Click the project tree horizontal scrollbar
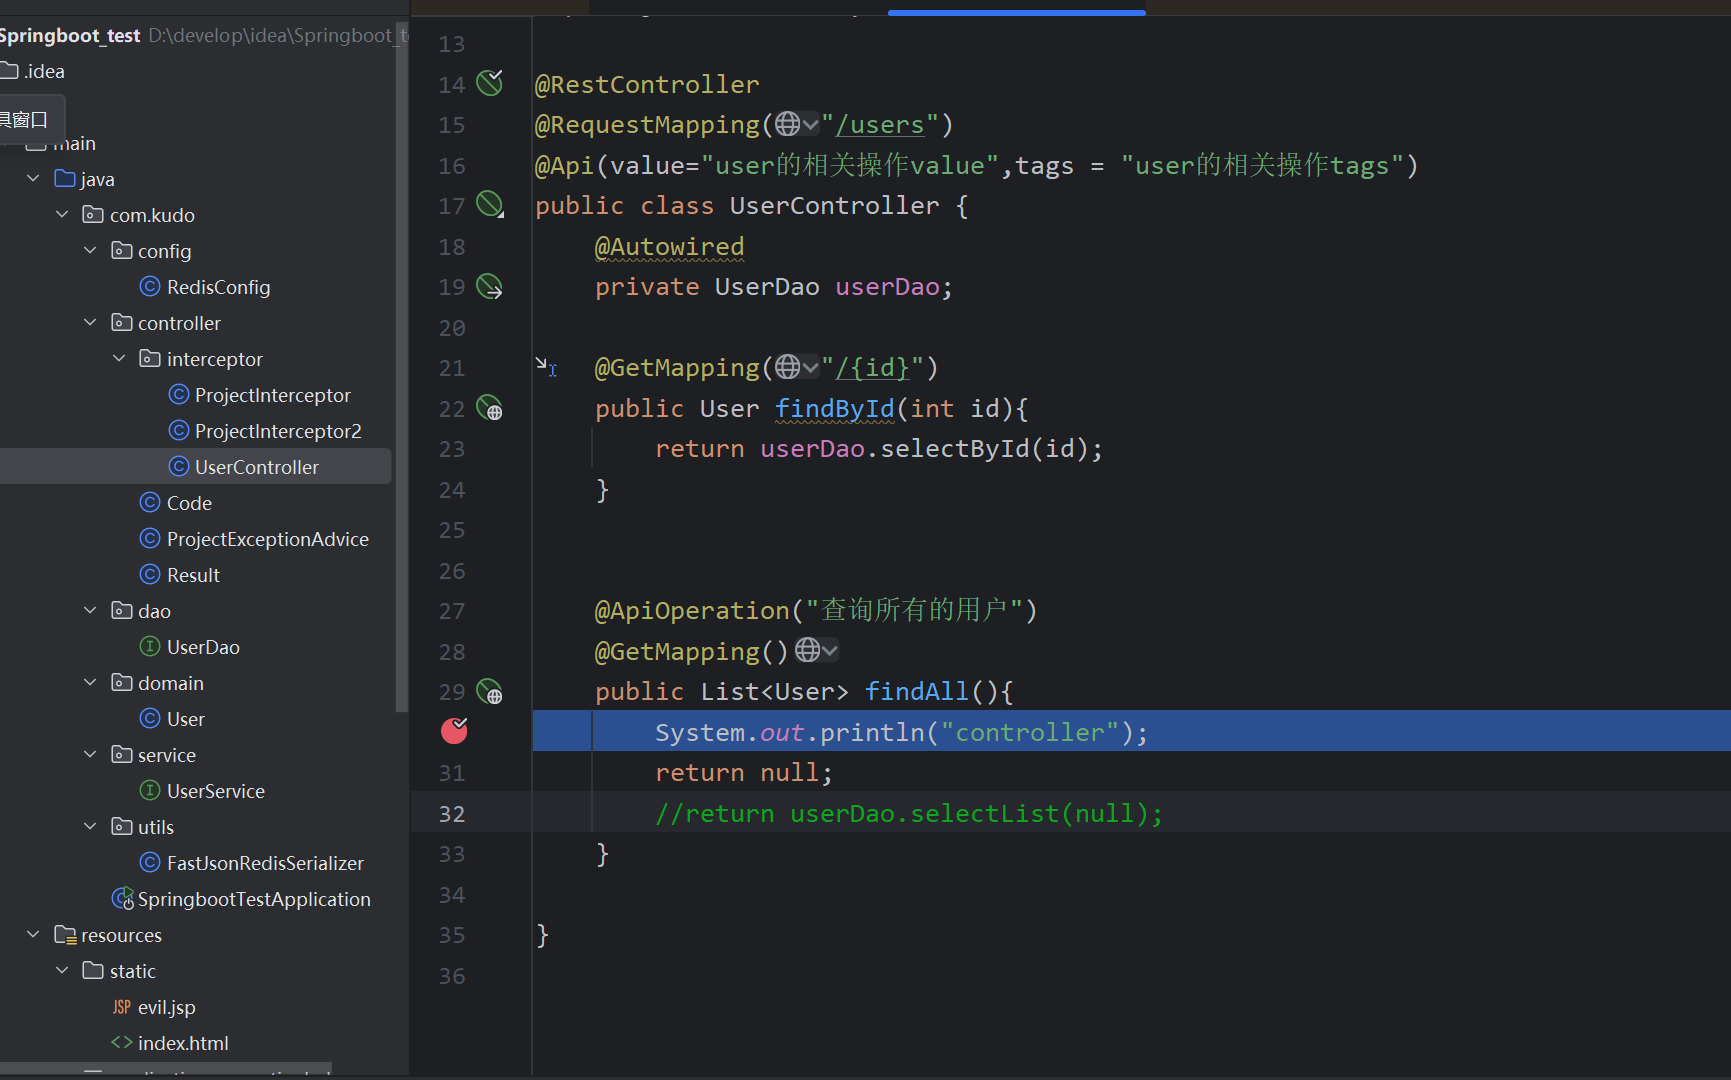This screenshot has width=1731, height=1080. [166, 1069]
